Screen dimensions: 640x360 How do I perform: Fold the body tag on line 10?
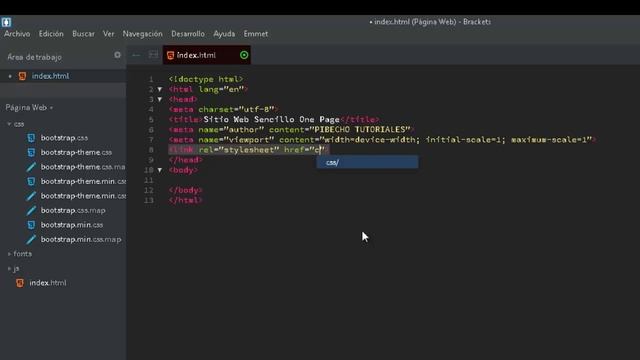[160, 170]
